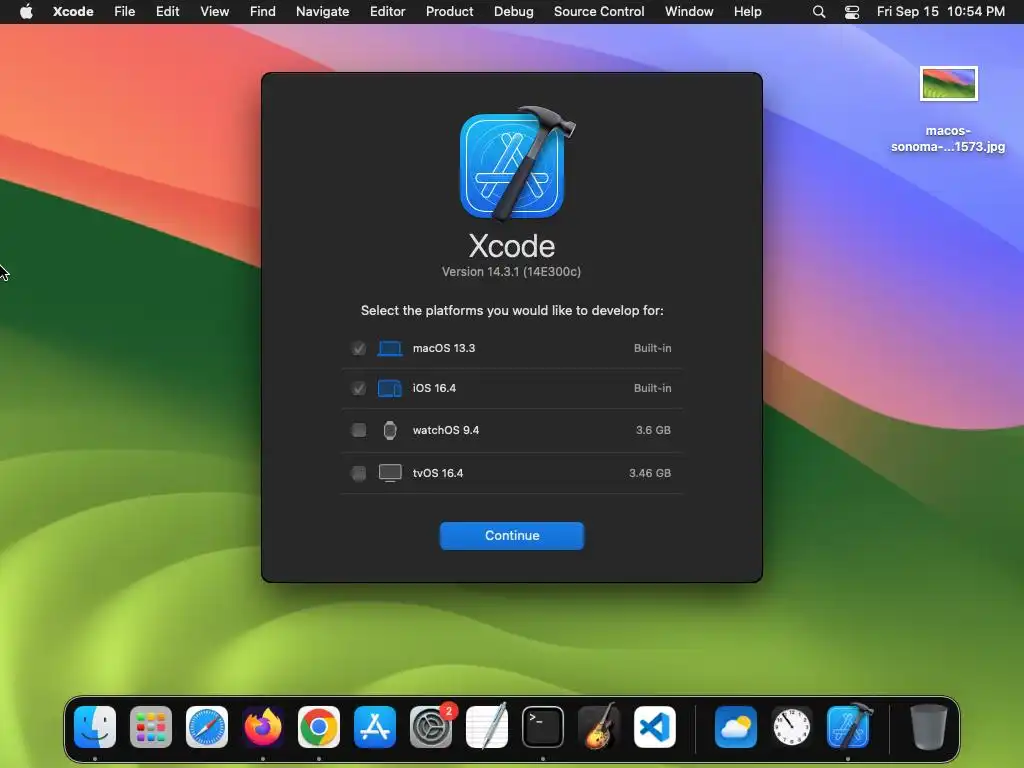
Task: Click Built-in text in iOS row
Action: [x=652, y=389]
